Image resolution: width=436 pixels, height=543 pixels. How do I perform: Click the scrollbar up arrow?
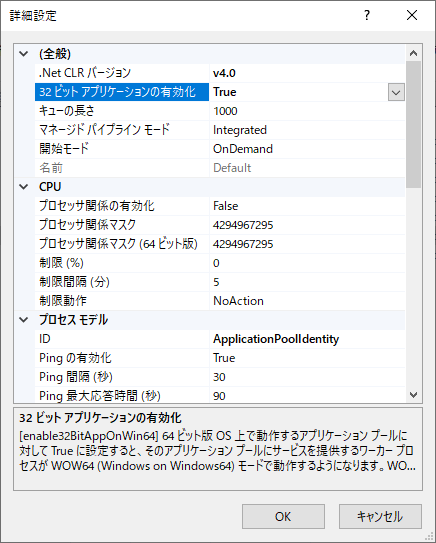pyautogui.click(x=413, y=53)
